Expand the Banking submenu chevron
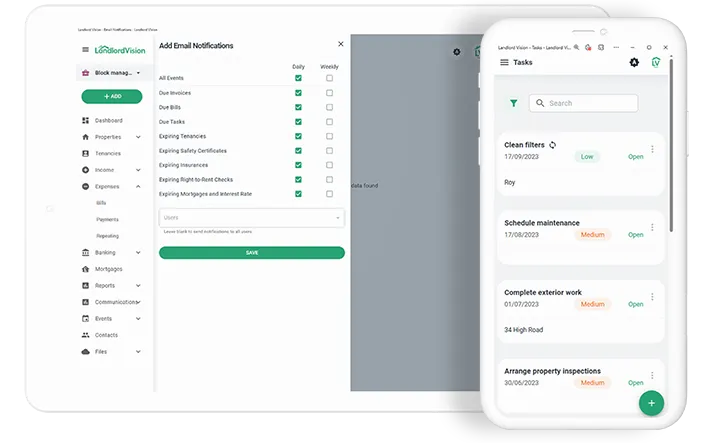 pos(138,253)
